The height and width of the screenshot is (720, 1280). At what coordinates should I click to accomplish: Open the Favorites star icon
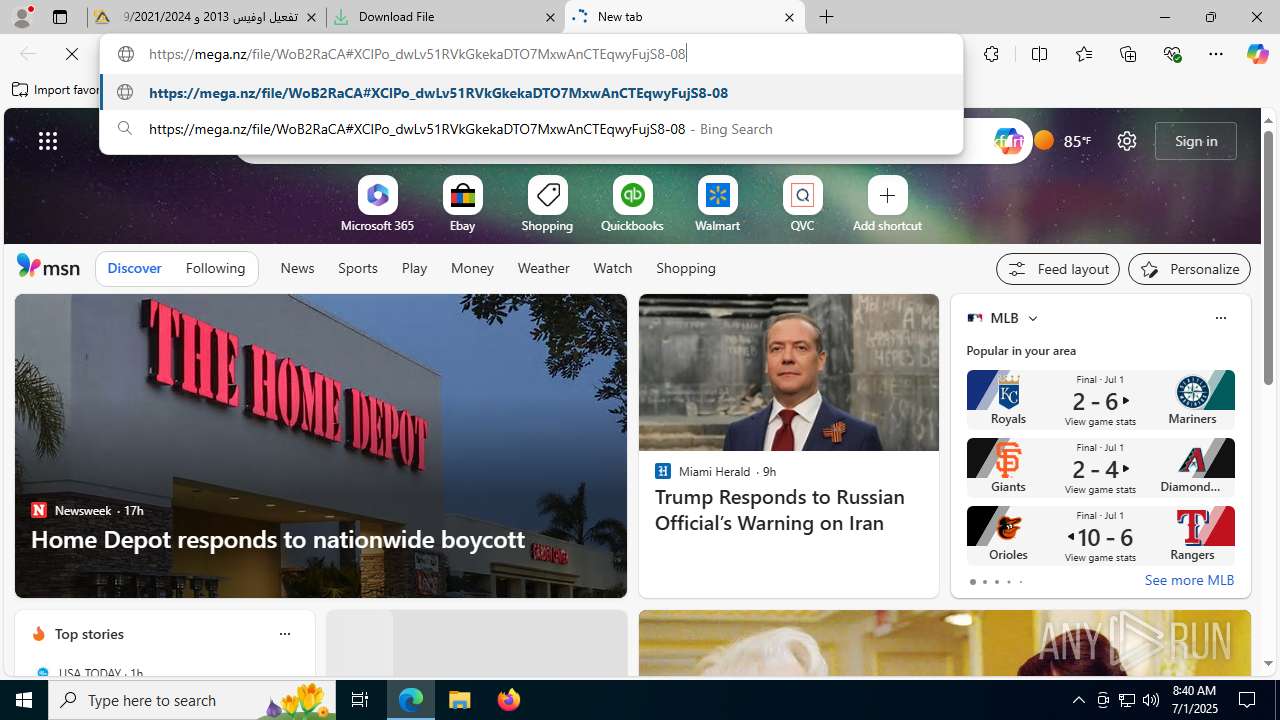click(x=1083, y=54)
